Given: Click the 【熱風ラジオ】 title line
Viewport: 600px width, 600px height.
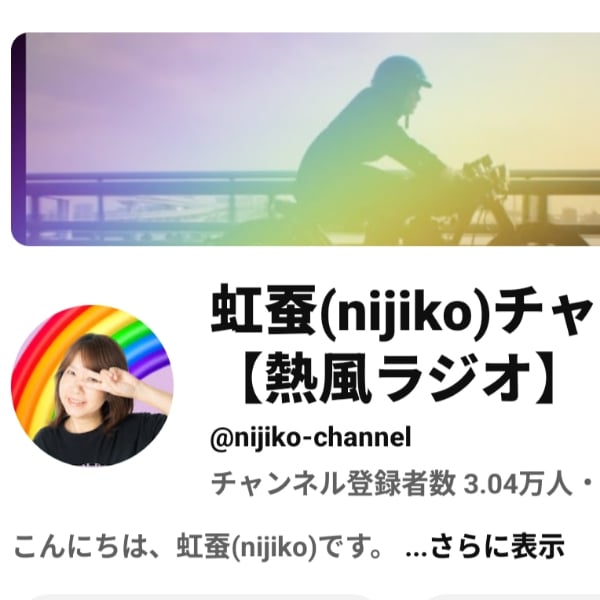Looking at the screenshot, I should (x=398, y=379).
